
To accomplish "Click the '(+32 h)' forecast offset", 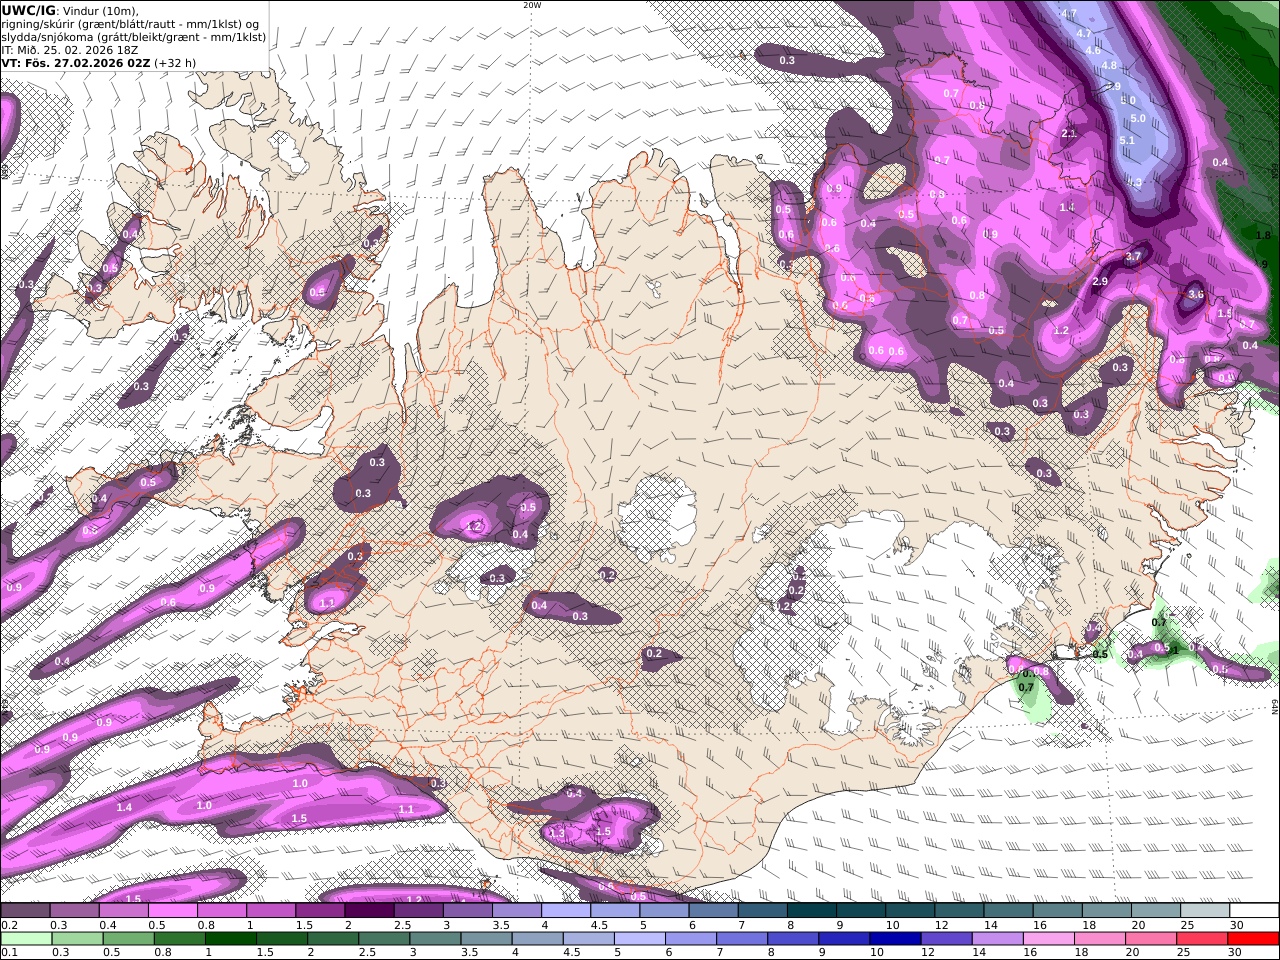I will coord(175,62).
